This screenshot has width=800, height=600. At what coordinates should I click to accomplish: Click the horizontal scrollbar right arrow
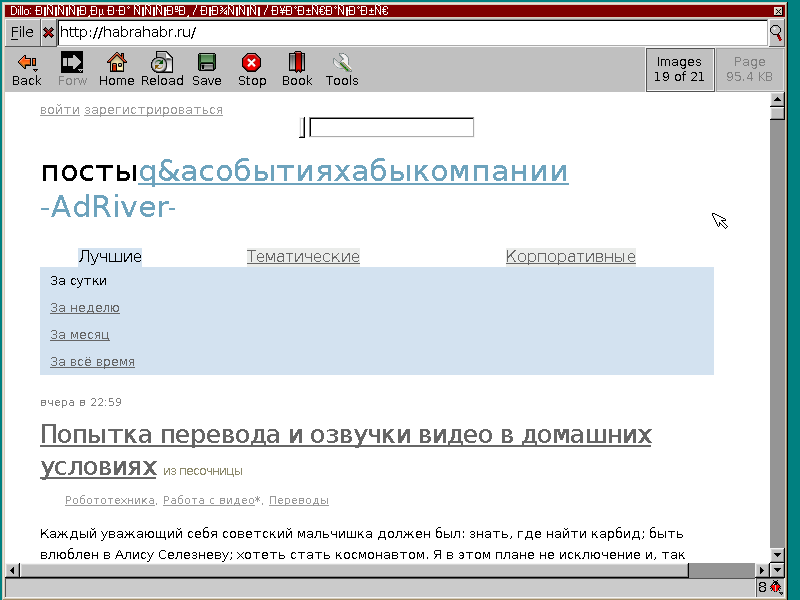[762, 570]
